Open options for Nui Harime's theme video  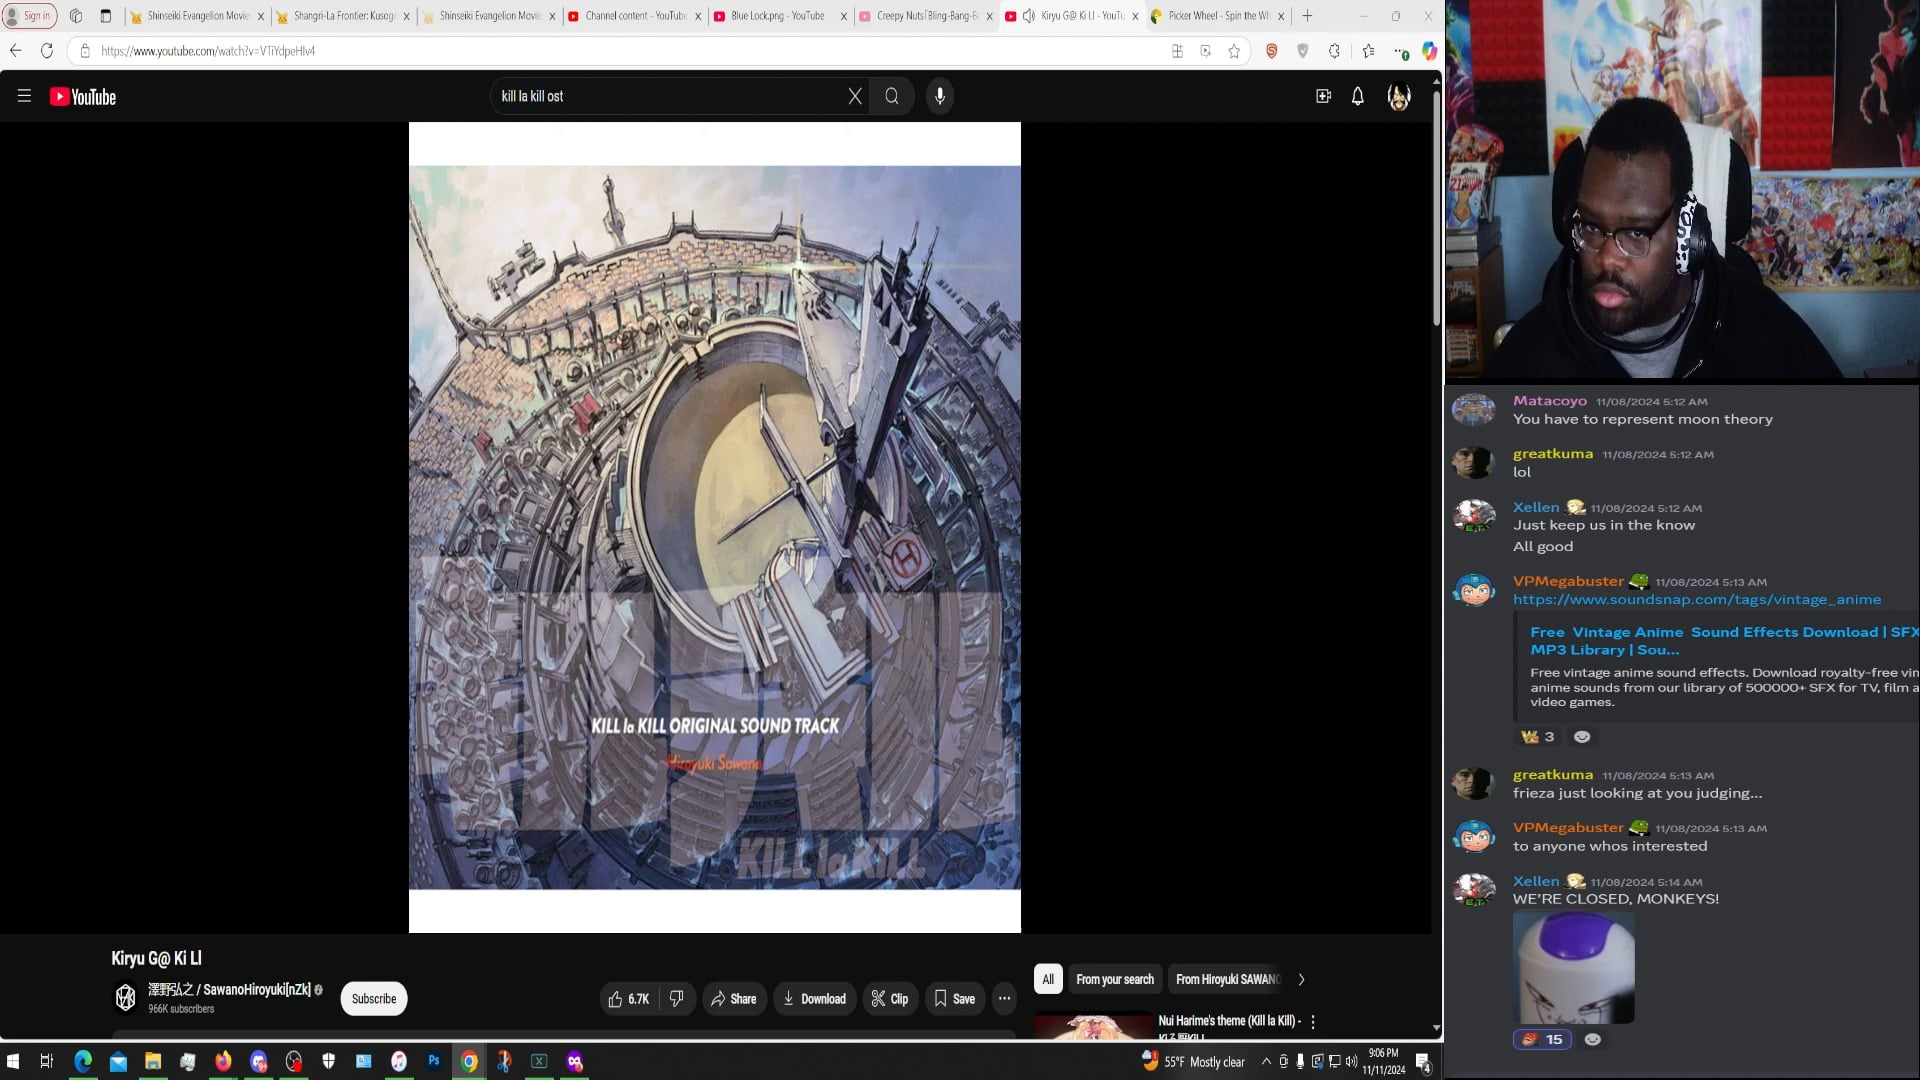(x=1313, y=1022)
